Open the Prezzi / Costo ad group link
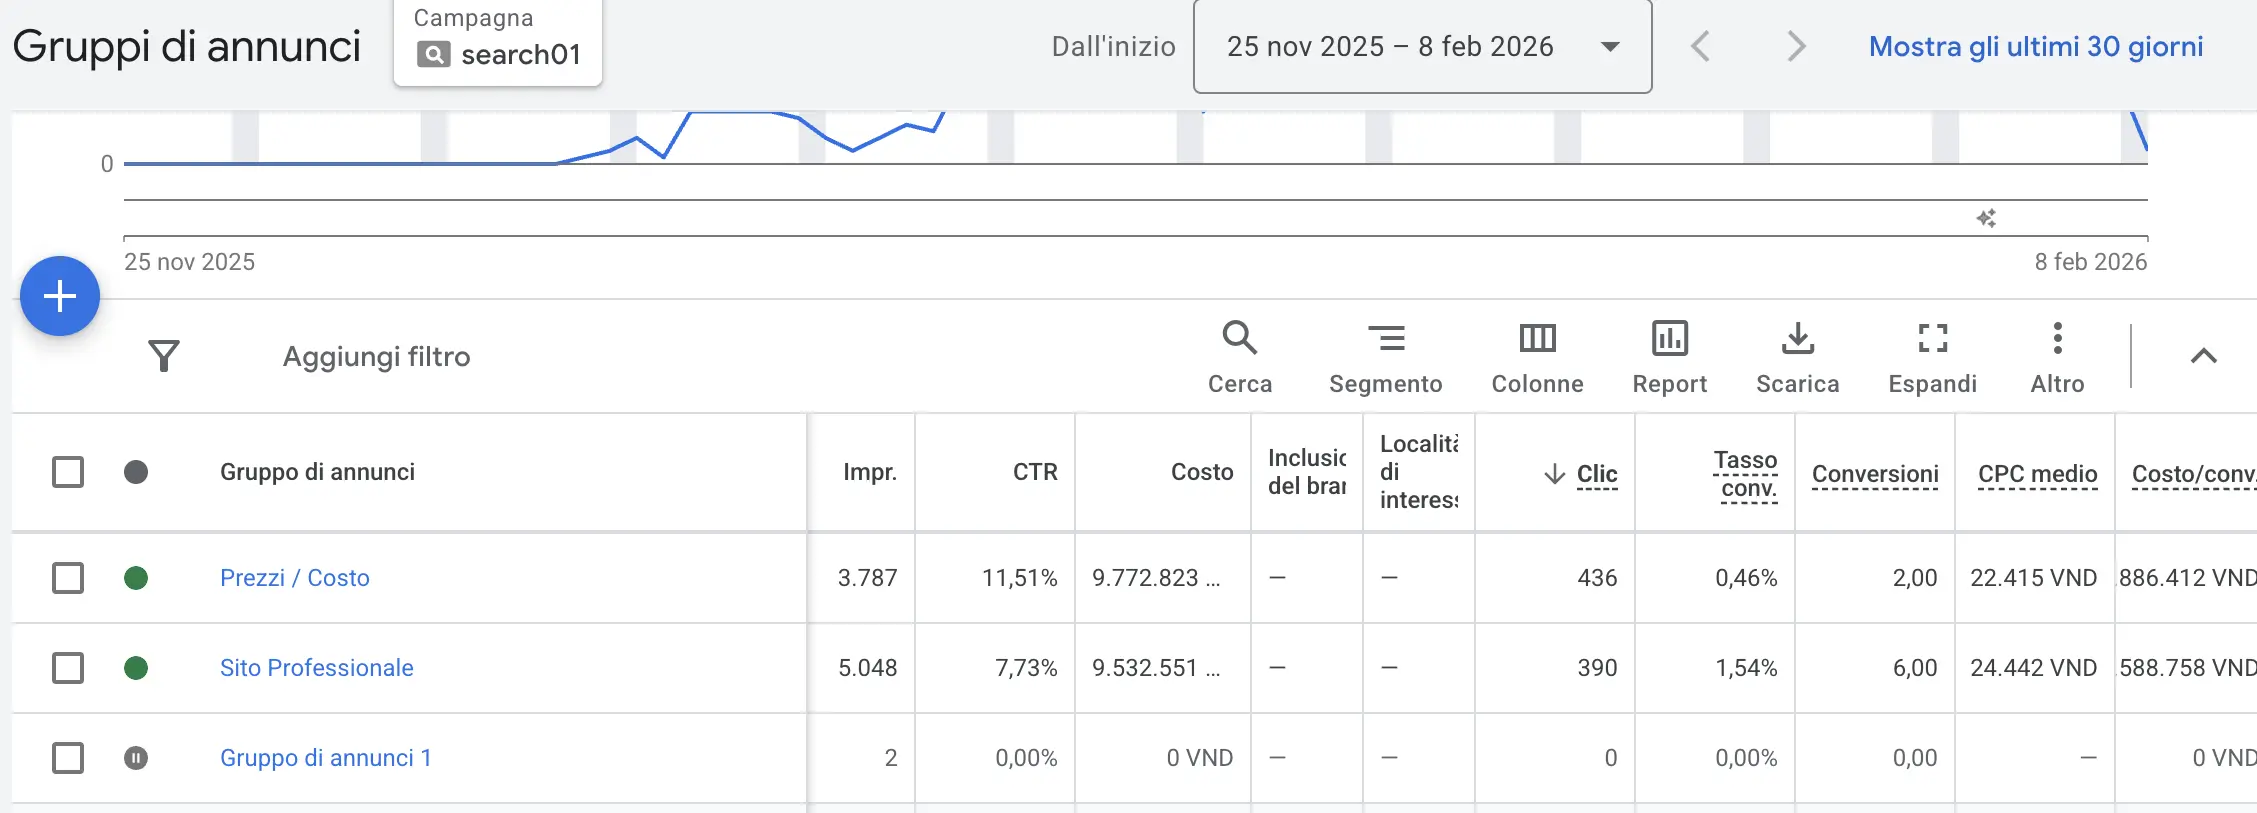Image resolution: width=2257 pixels, height=813 pixels. 294,578
